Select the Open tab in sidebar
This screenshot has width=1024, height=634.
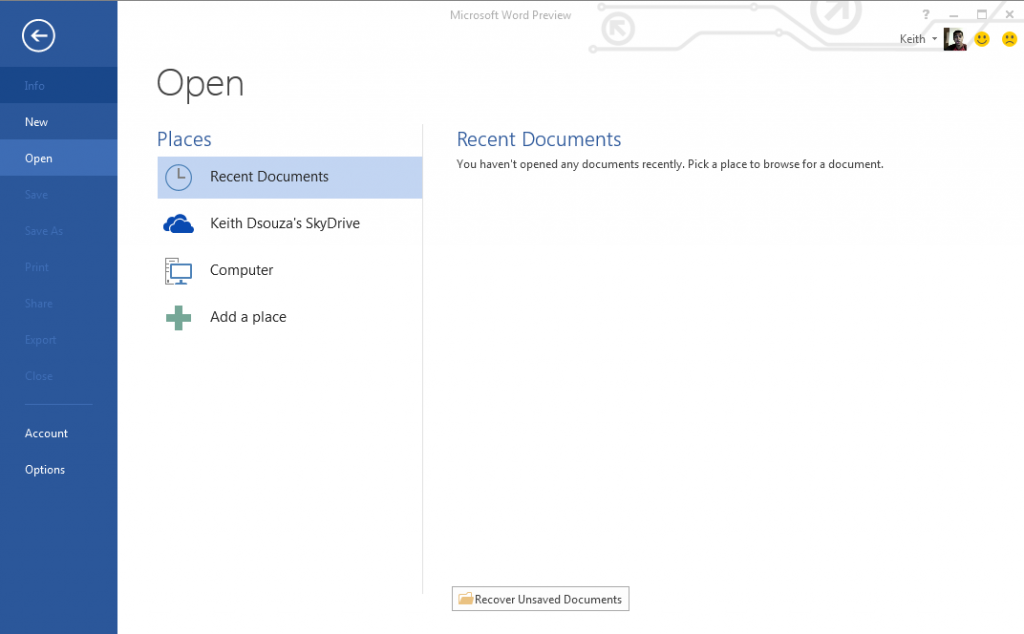pos(59,157)
